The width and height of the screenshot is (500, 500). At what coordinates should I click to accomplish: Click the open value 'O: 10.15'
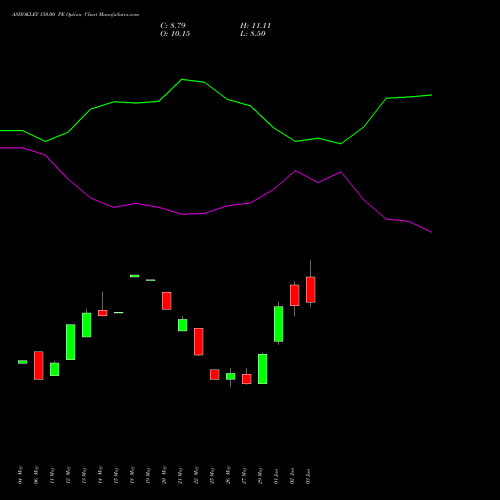(175, 34)
